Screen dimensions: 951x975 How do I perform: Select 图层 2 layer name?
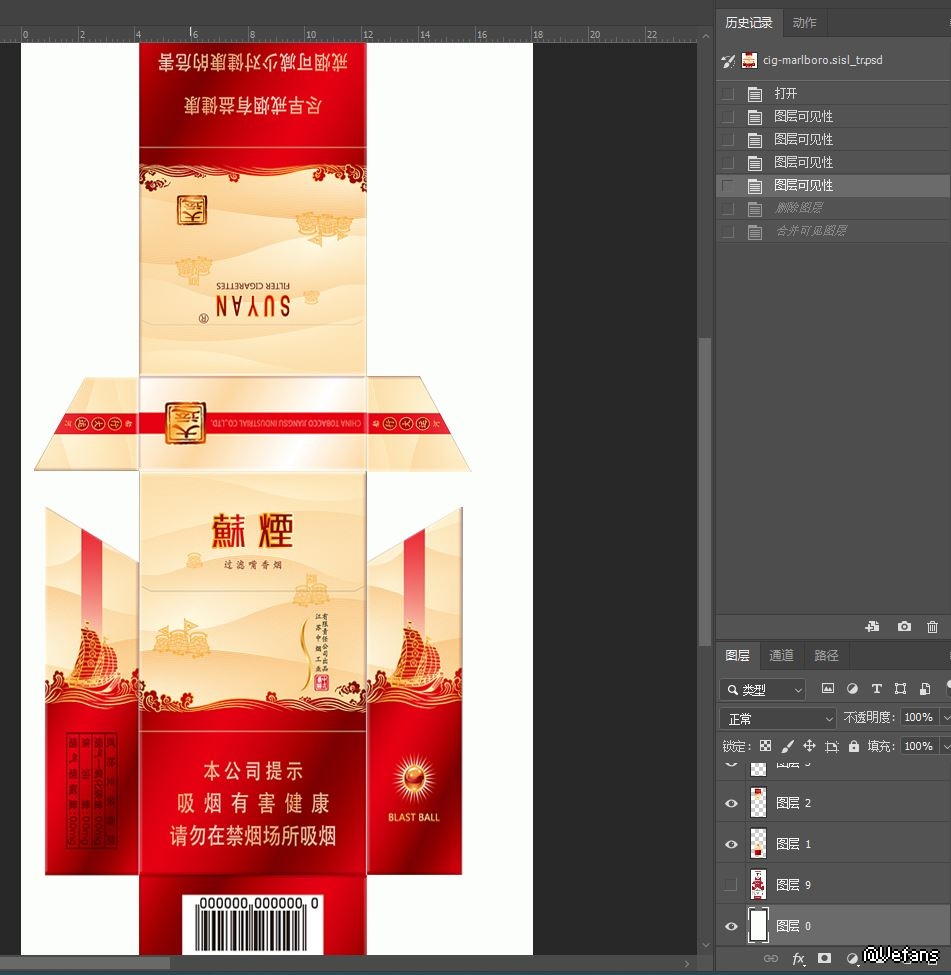pos(794,803)
